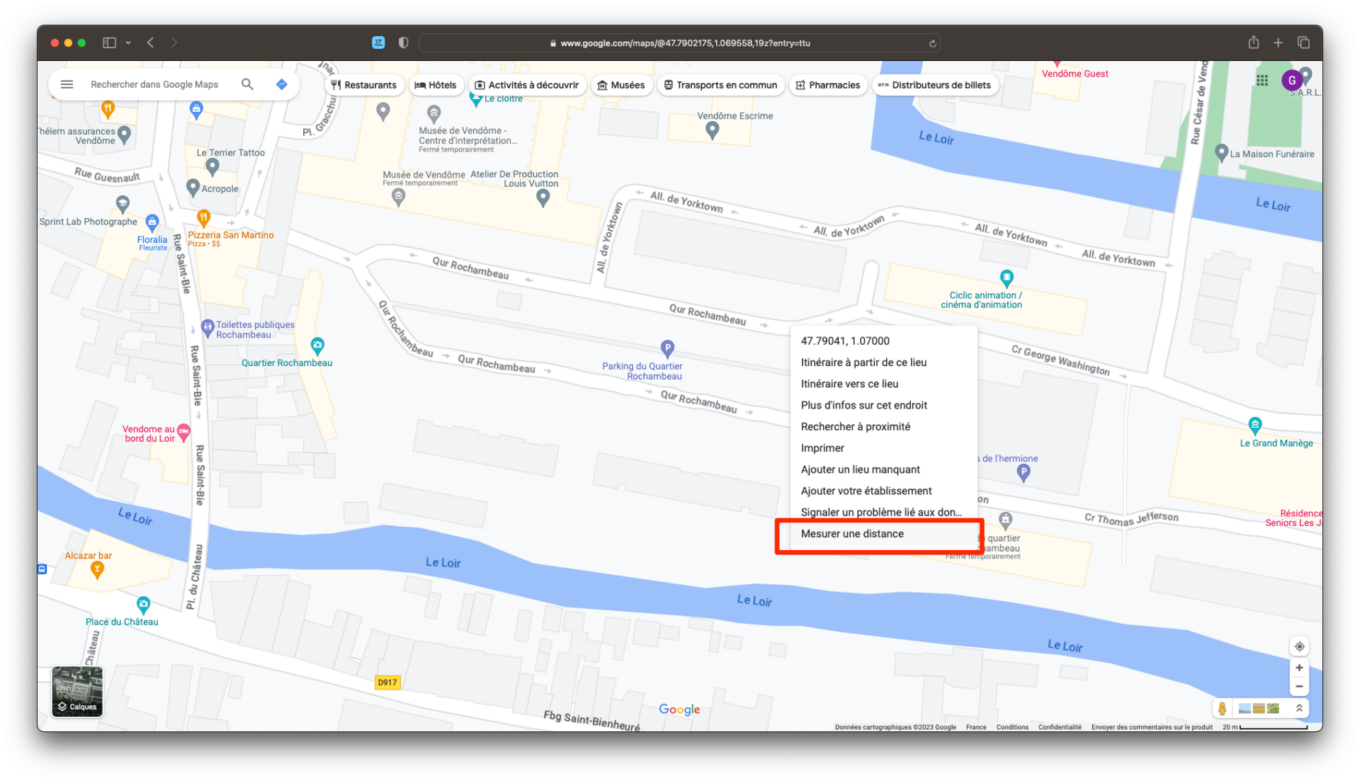
Task: Click into Rechercher dans Google Maps field
Action: [154, 85]
